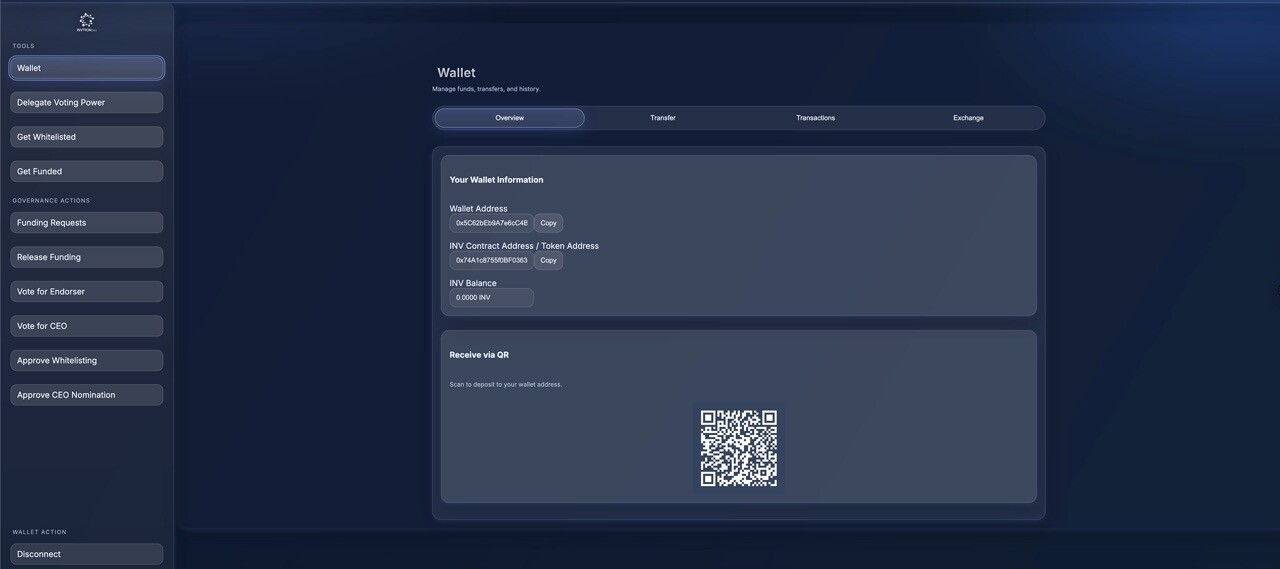
Task: Click the "Wallet" page title
Action: (x=456, y=73)
